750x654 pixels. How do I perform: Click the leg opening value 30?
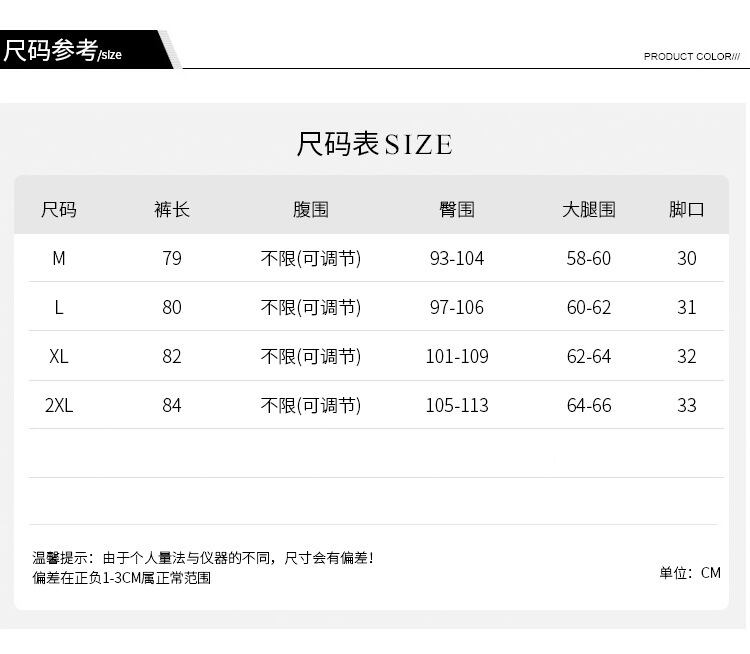[686, 258]
